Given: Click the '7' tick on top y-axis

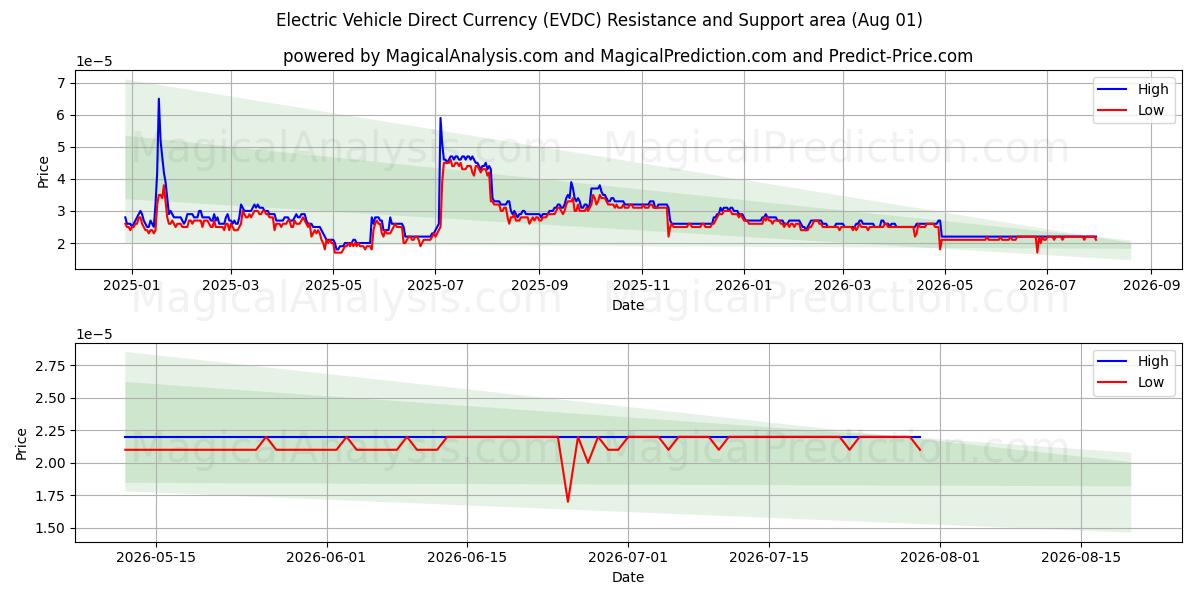Looking at the screenshot, I should 61,83.
